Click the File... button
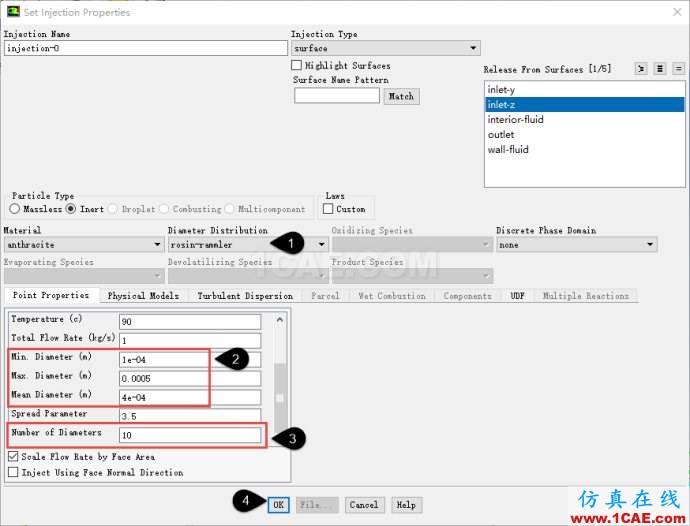This screenshot has height=526, width=690. click(317, 504)
